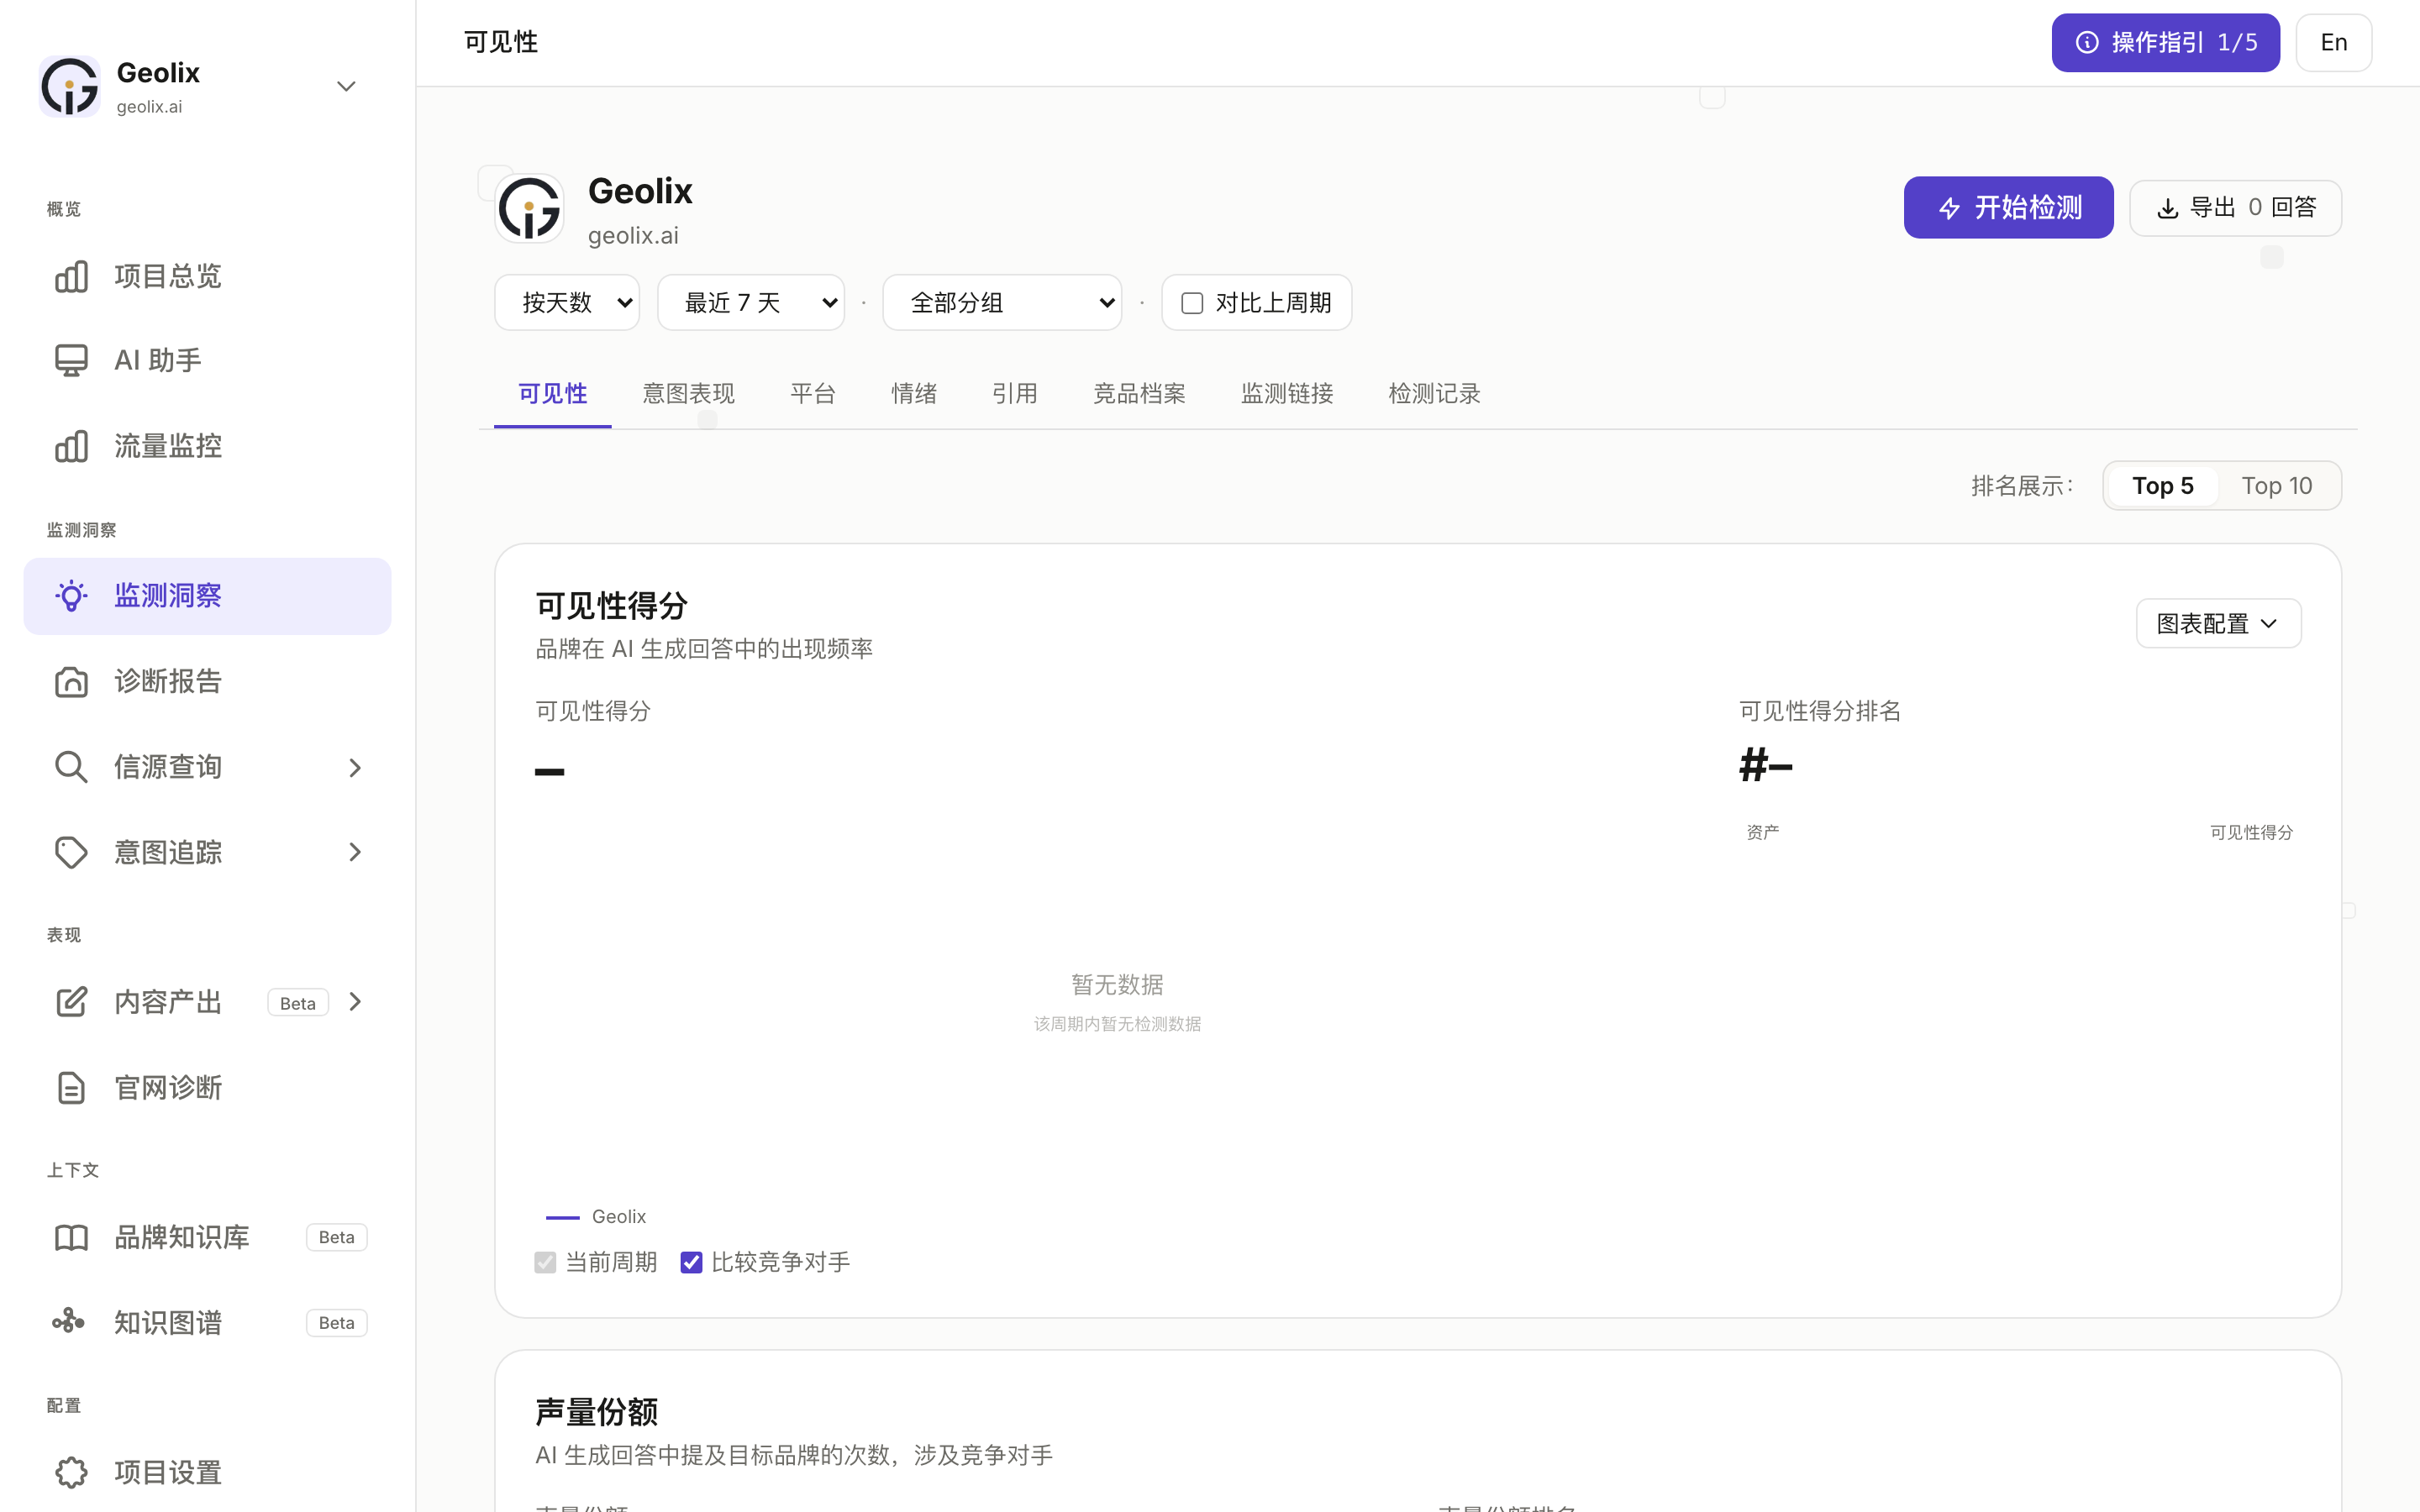This screenshot has width=2420, height=1512.
Task: Open the 平台 tab
Action: [x=813, y=394]
